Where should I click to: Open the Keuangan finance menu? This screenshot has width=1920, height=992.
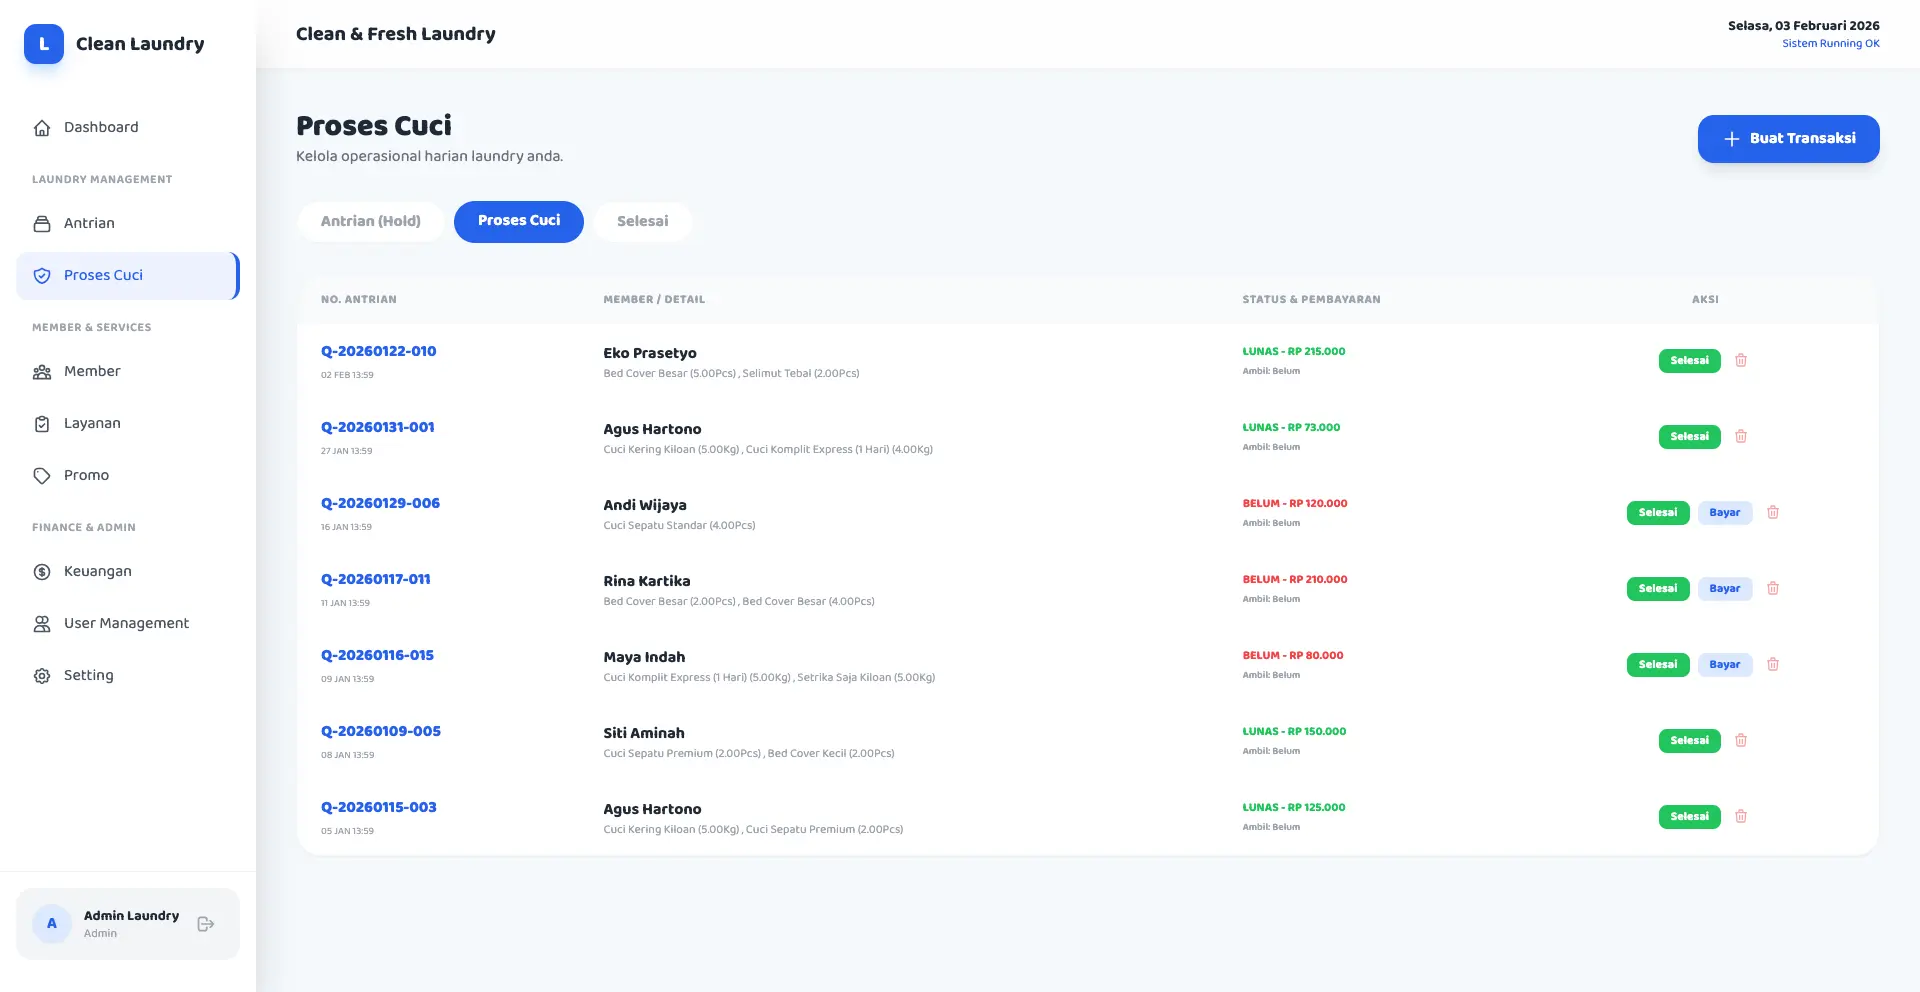pyautogui.click(x=97, y=571)
